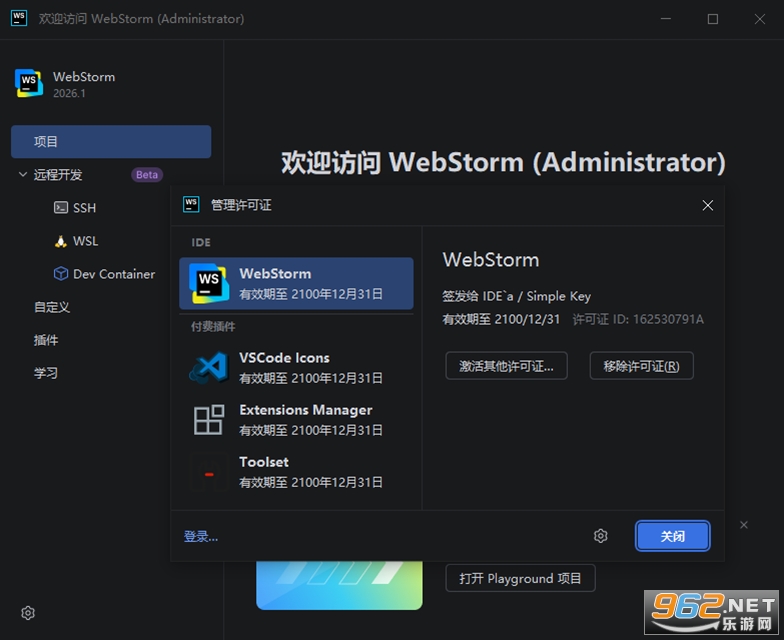The width and height of the screenshot is (784, 640).
Task: Click the blue 关闭 button
Action: coord(672,536)
